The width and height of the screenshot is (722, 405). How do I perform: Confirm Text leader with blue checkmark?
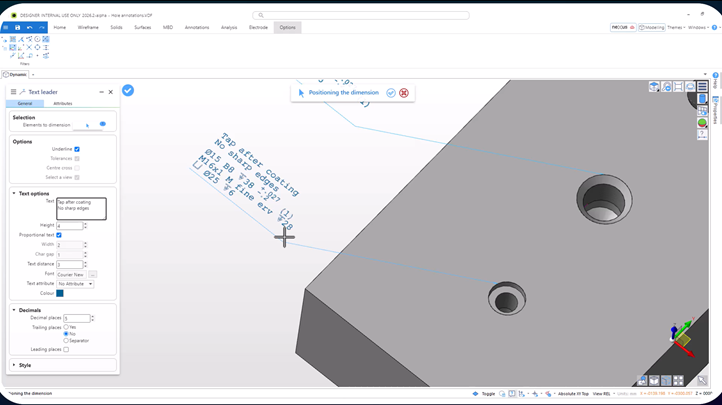coord(128,91)
